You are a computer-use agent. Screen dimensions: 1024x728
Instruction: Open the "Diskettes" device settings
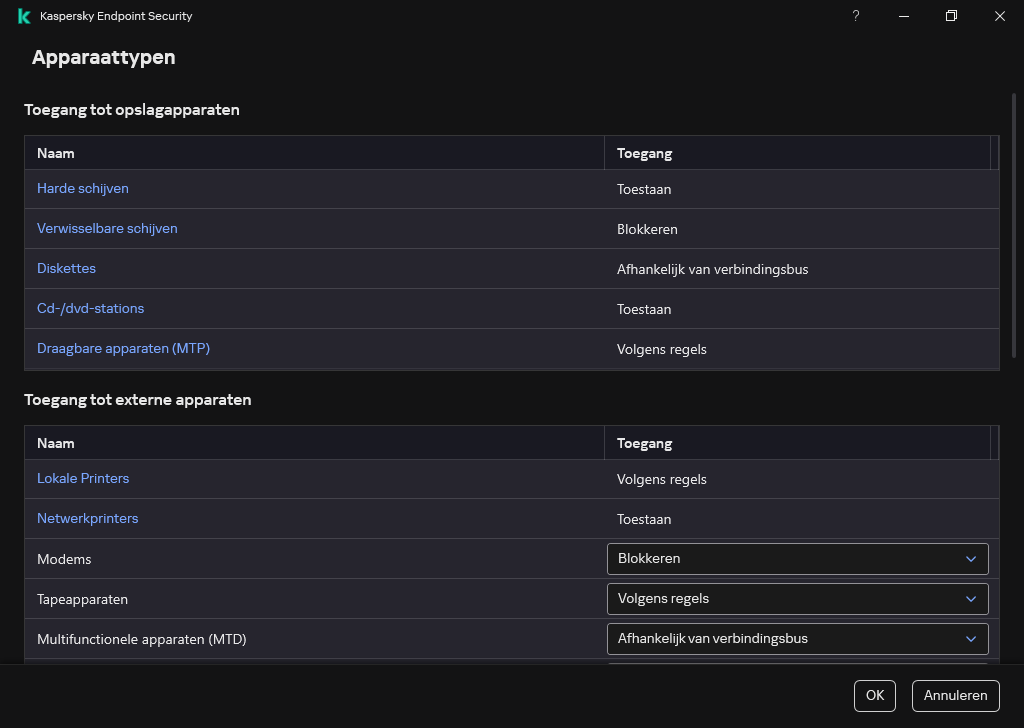click(66, 268)
